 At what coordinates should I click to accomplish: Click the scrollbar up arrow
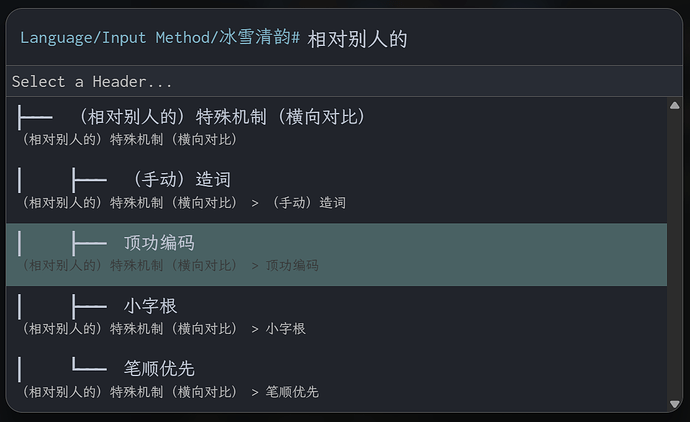(675, 105)
